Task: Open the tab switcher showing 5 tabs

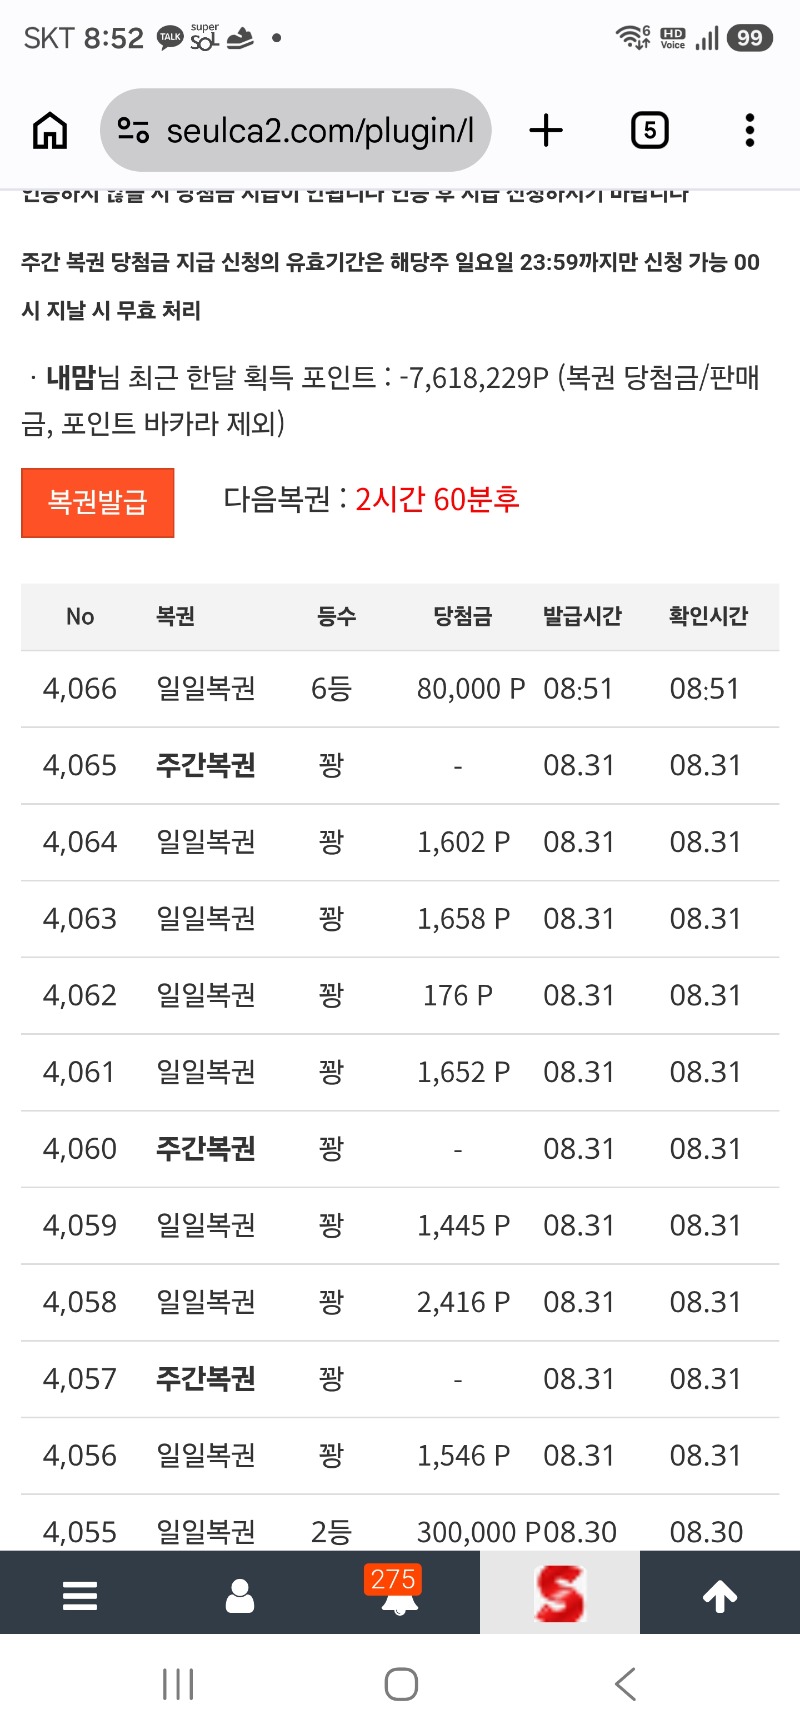Action: (650, 130)
